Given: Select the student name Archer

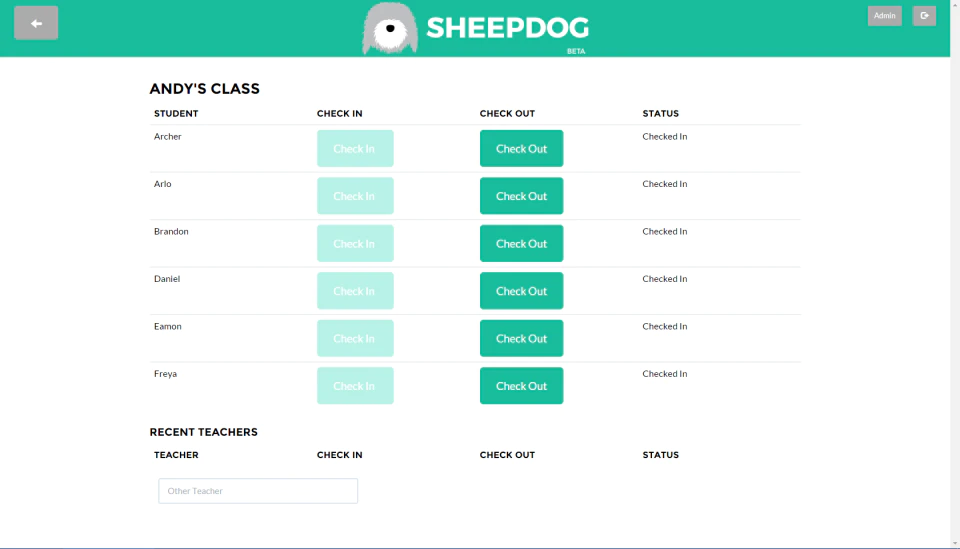Looking at the screenshot, I should click(x=167, y=136).
